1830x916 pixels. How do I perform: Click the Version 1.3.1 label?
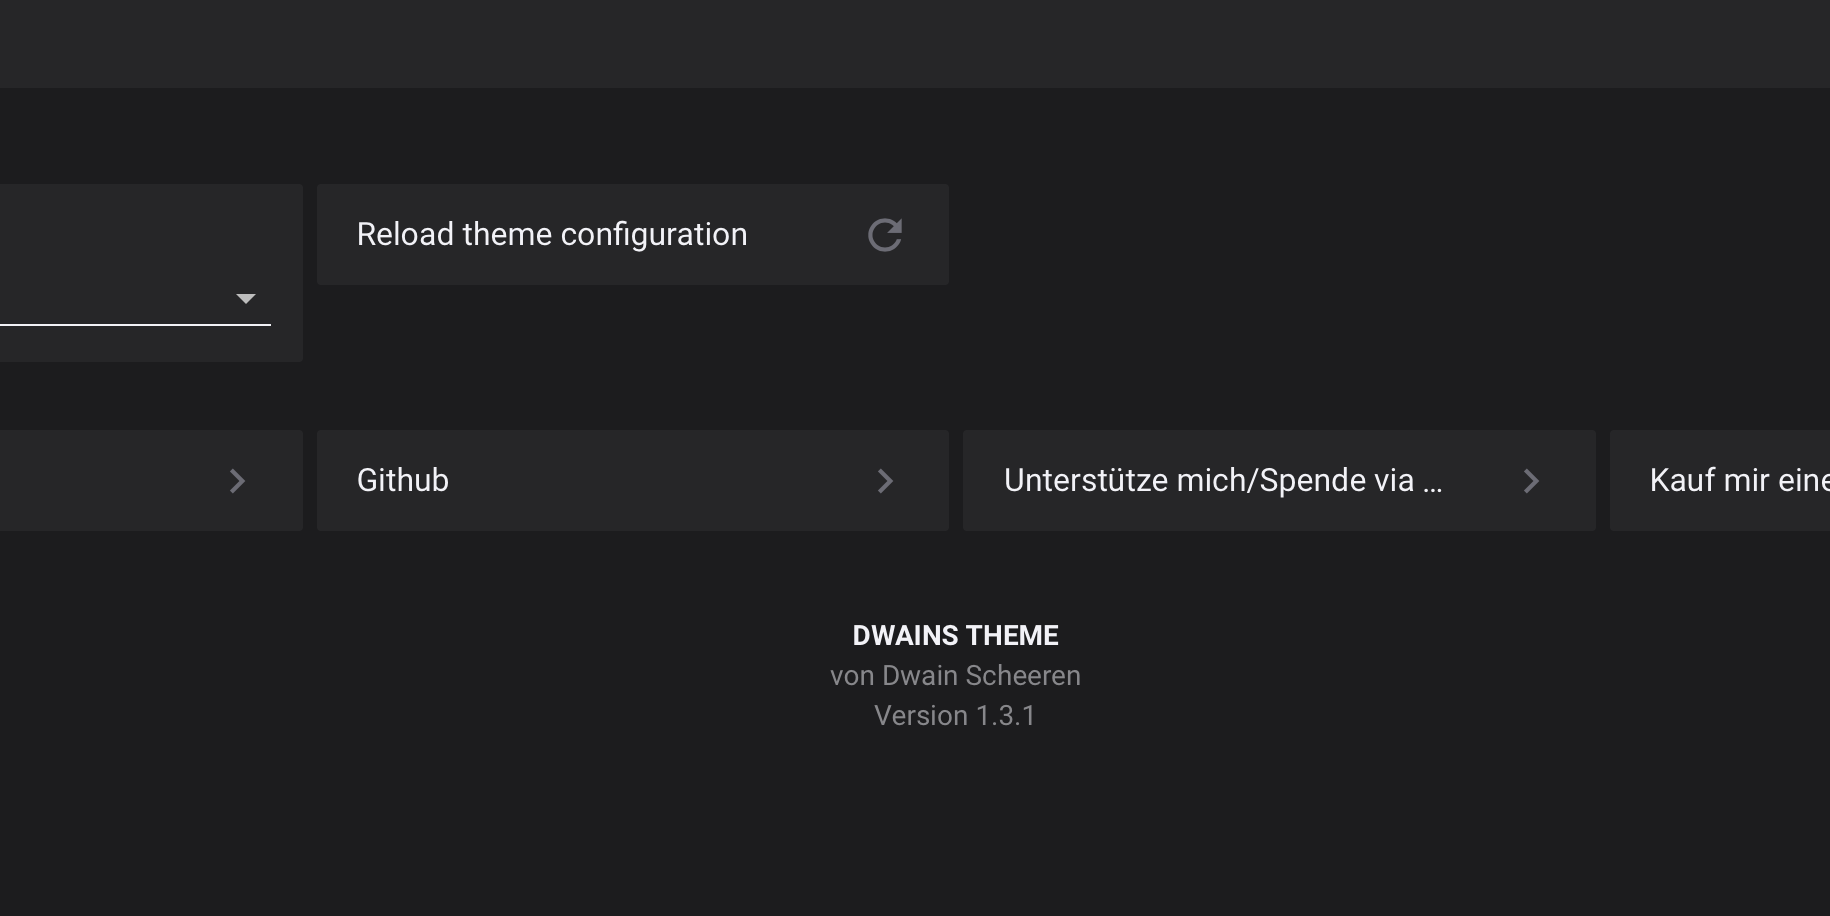[955, 716]
